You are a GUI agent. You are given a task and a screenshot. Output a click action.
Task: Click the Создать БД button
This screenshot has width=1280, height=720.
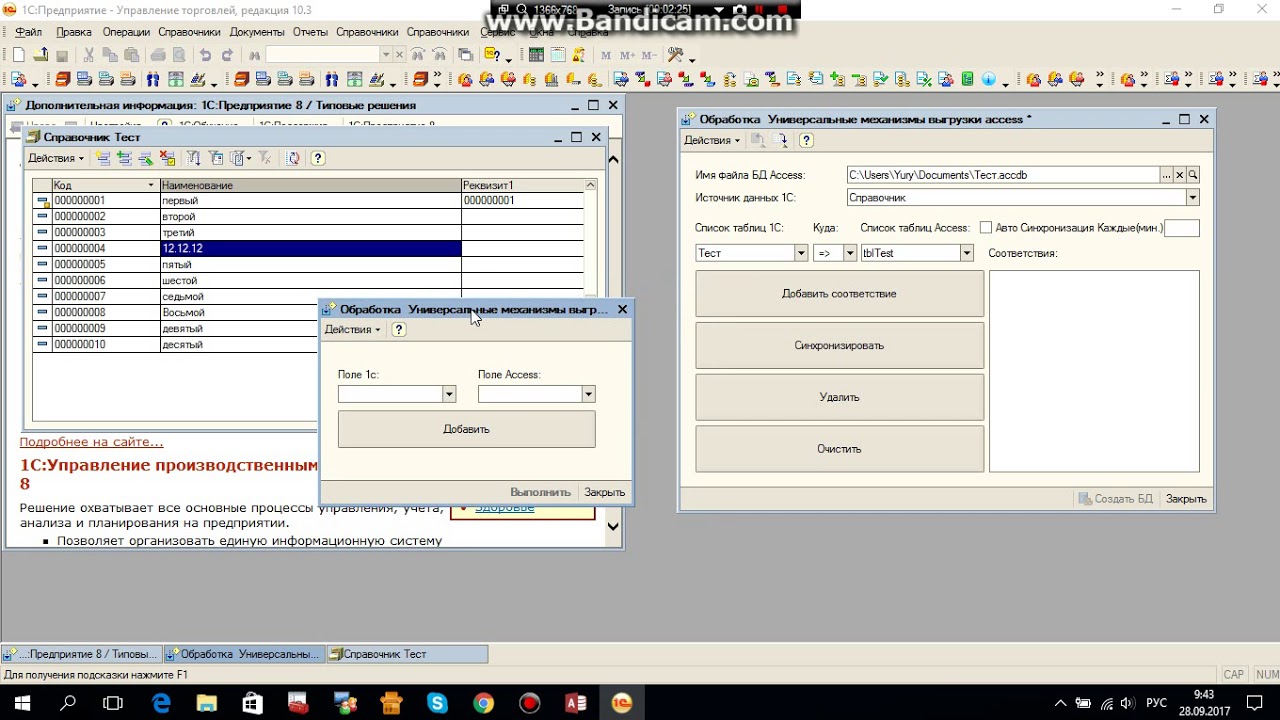point(1116,499)
